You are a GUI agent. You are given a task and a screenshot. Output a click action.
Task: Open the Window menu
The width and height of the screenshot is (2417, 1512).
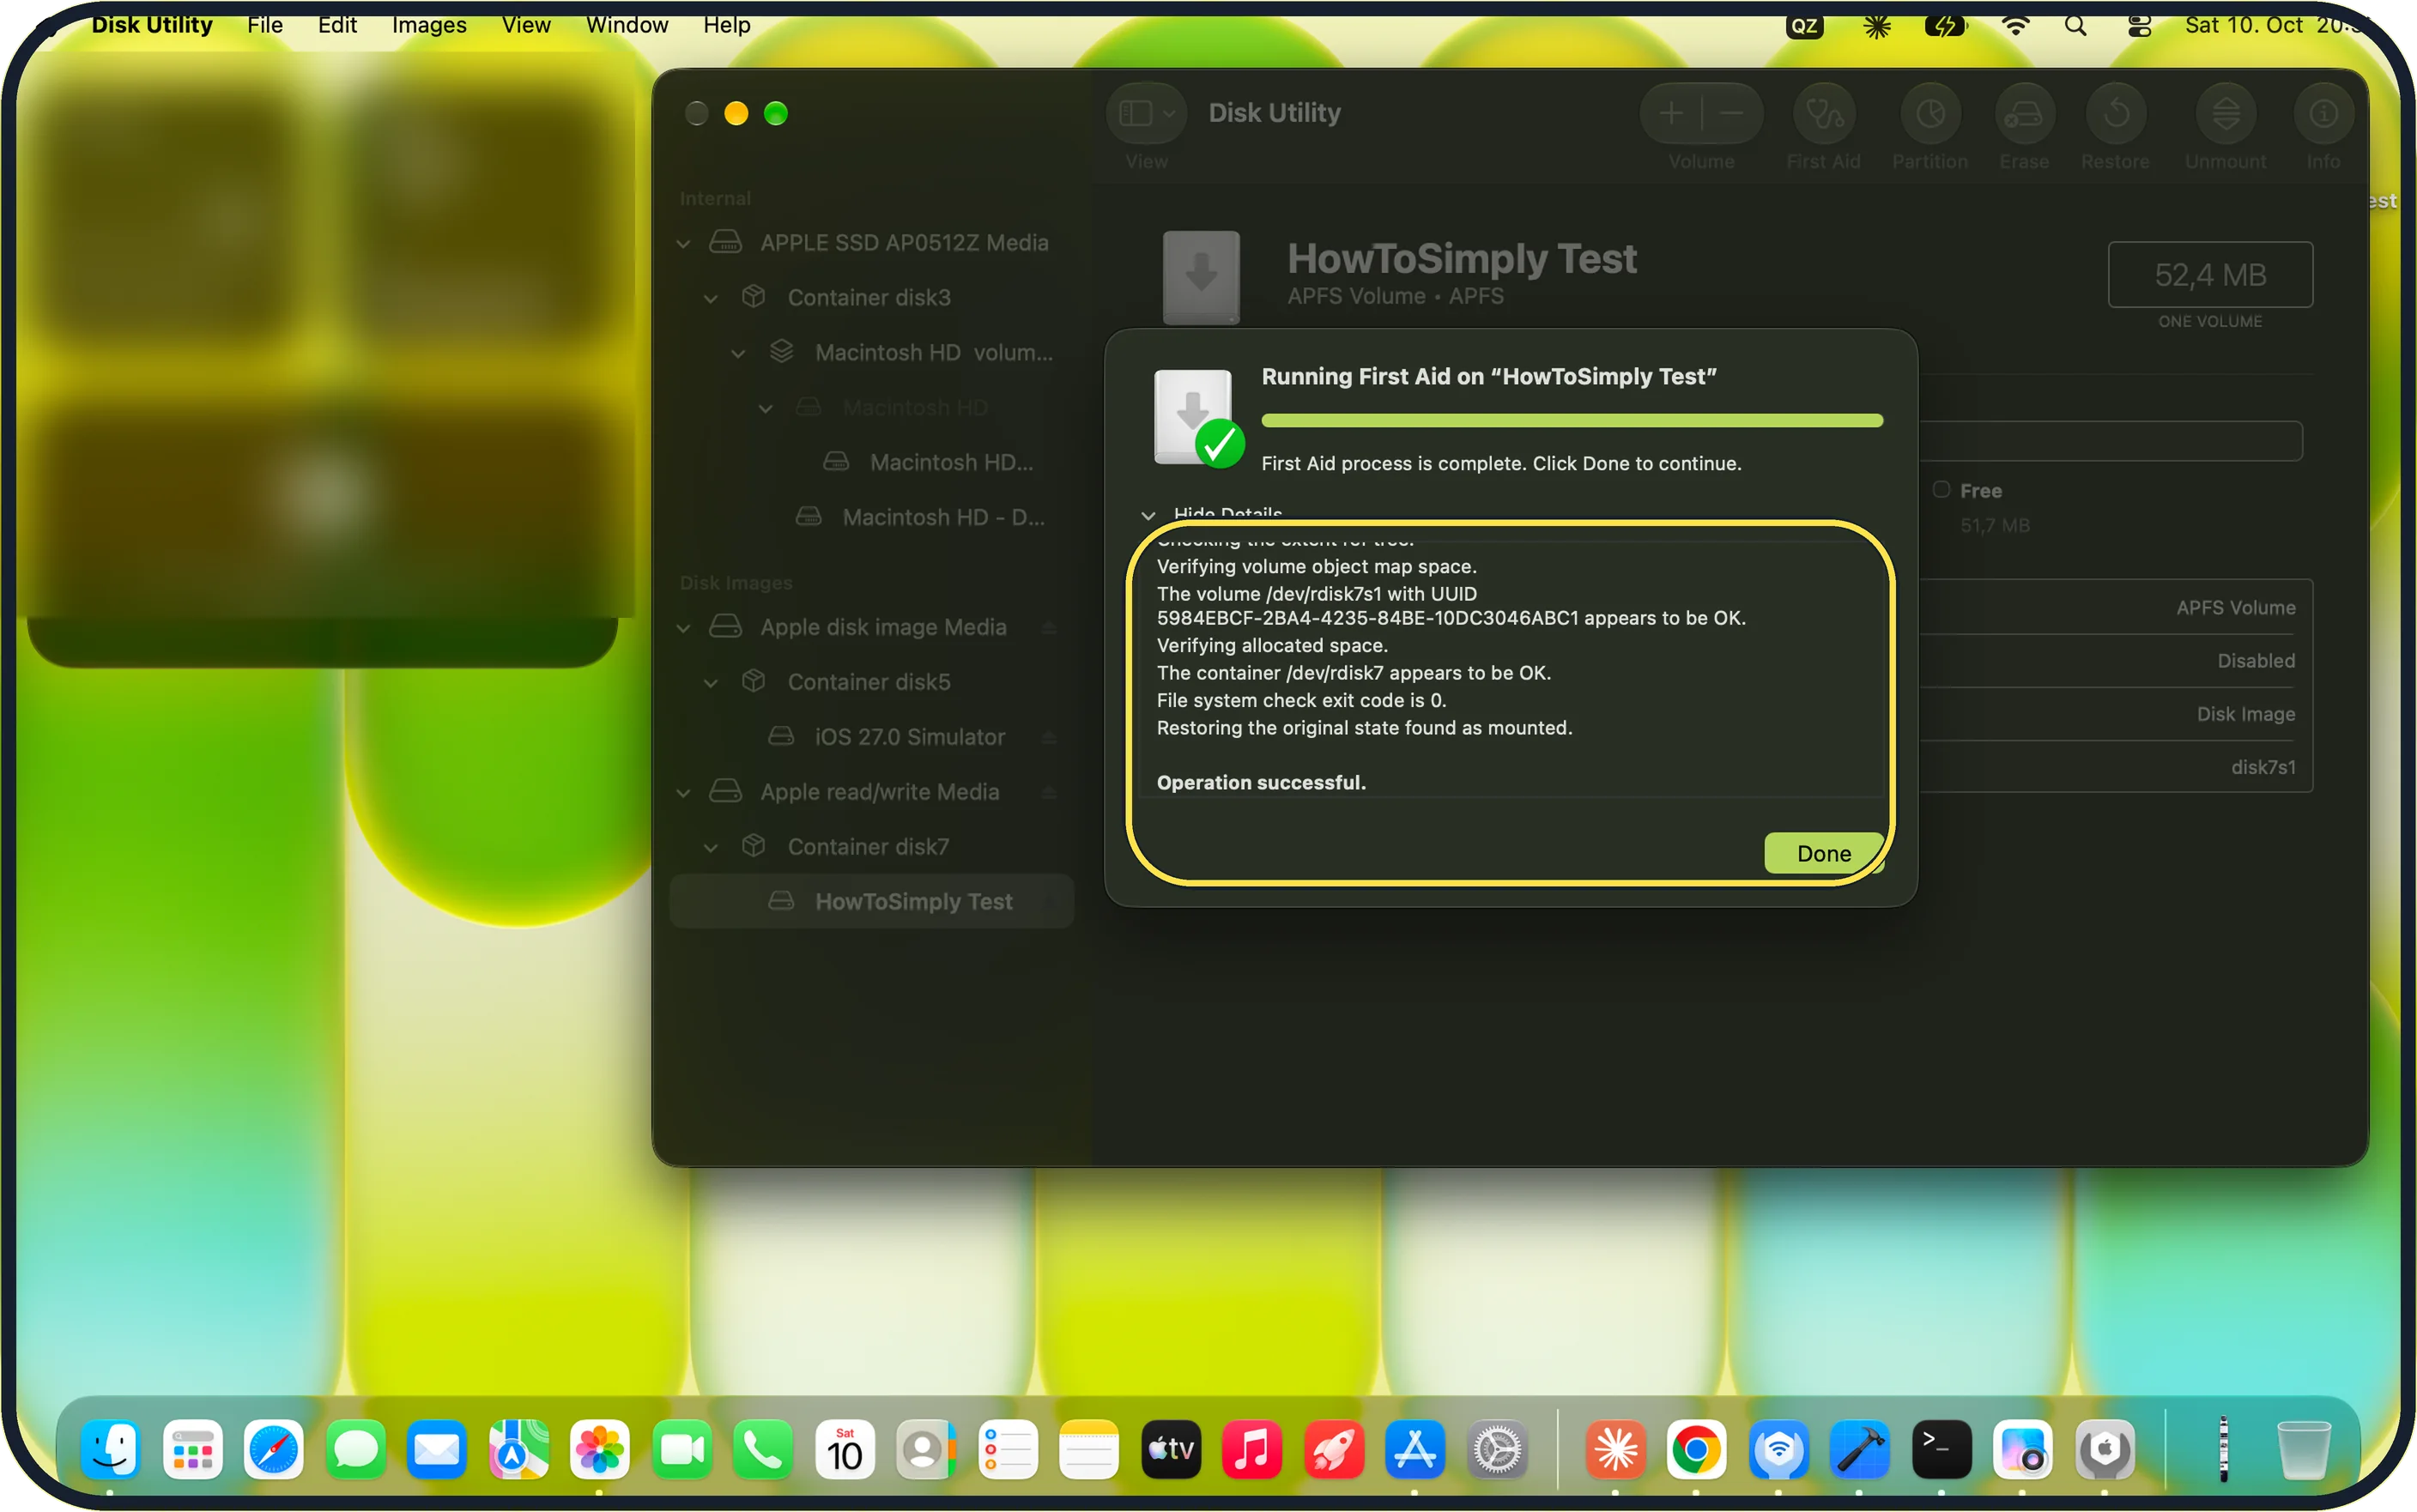627,25
